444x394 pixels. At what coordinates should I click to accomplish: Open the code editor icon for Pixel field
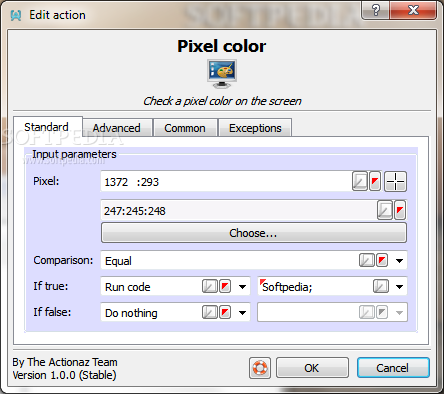[x=360, y=181]
